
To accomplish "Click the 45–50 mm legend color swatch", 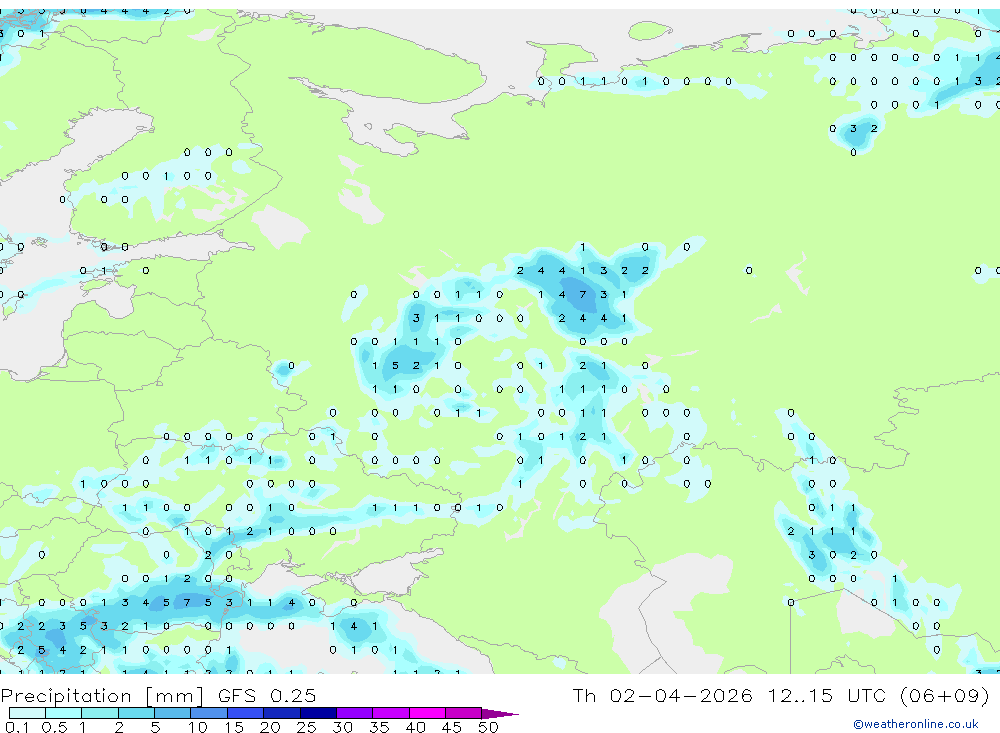I will (464, 713).
